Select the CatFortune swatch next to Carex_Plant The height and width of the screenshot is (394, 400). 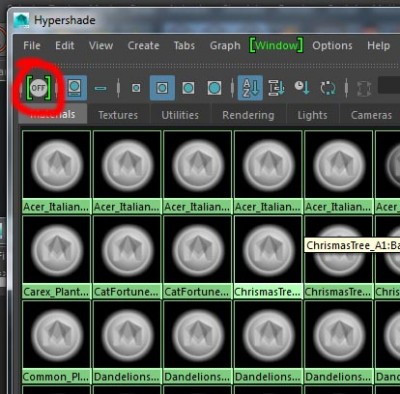tap(127, 257)
